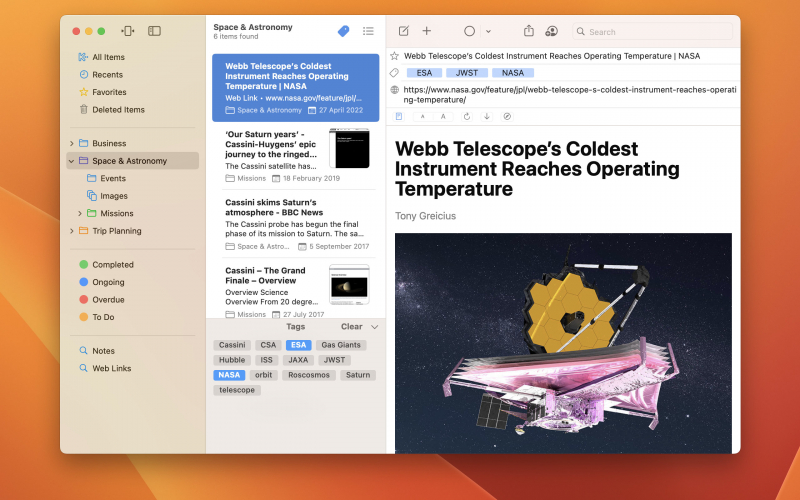Click the focus mode column icon
Screen dimensions: 800x500
tap(128, 31)
